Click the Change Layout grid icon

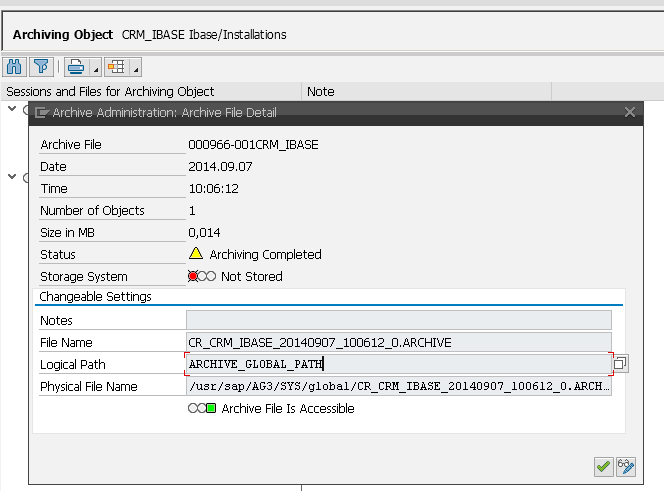pyautogui.click(x=116, y=67)
